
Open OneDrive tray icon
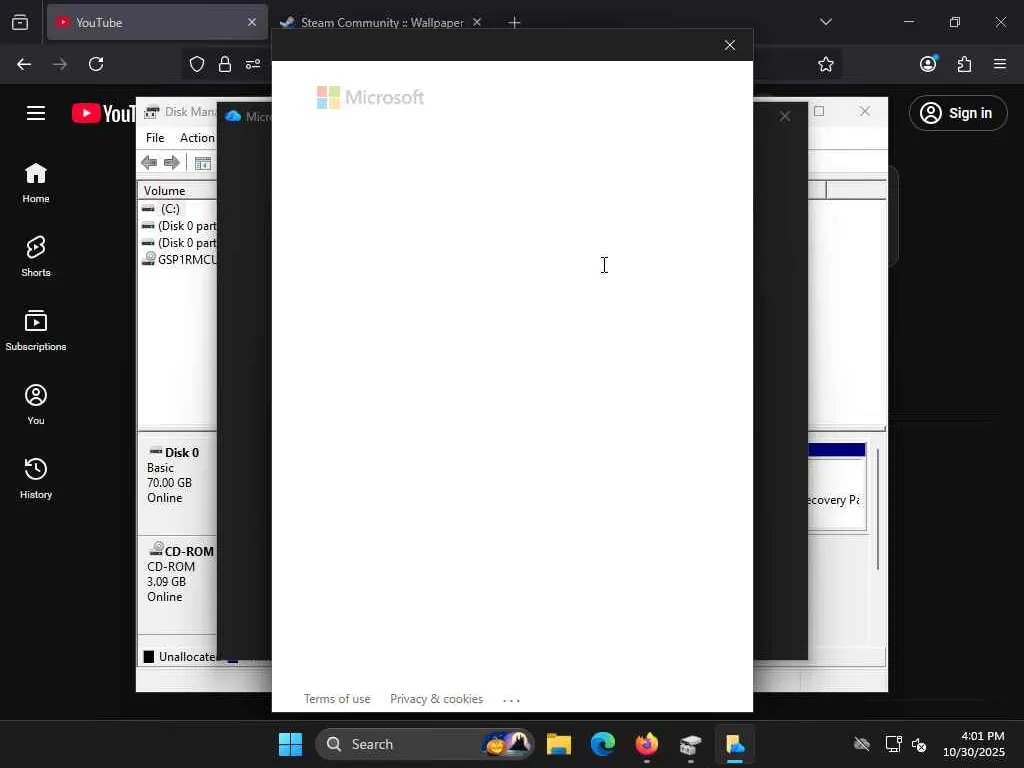coord(862,744)
